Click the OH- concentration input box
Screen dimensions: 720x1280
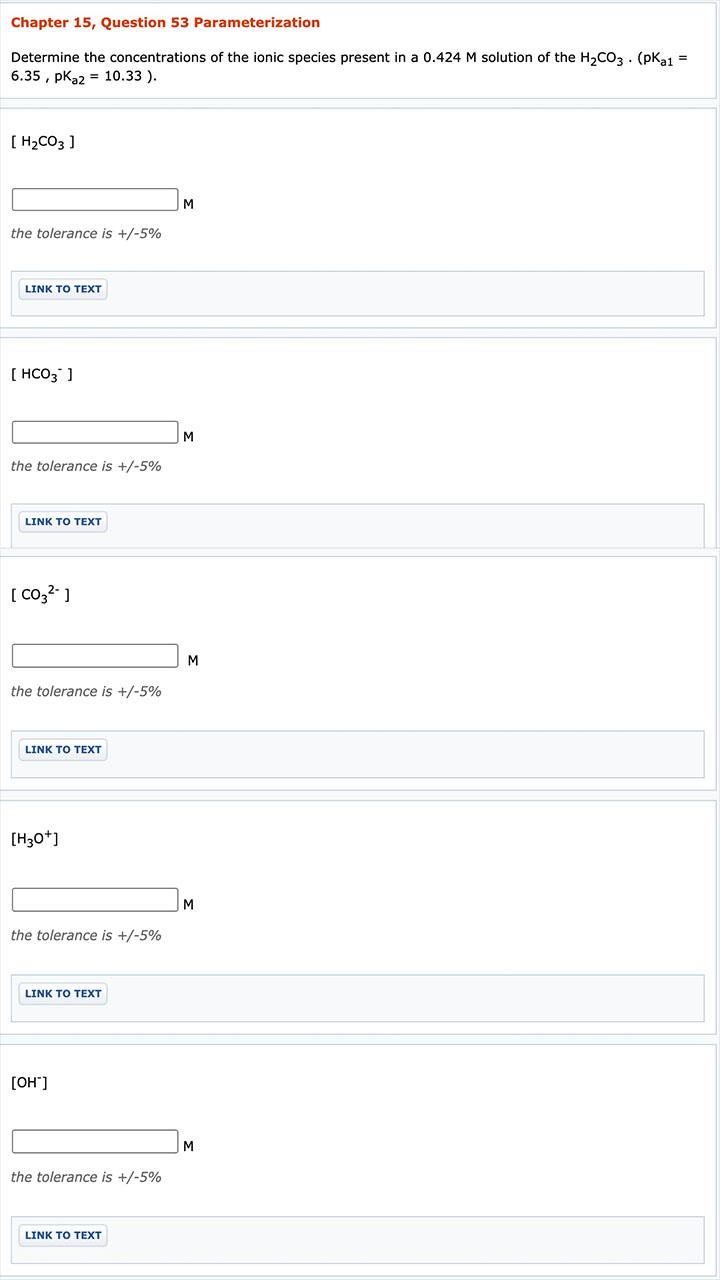click(94, 1140)
